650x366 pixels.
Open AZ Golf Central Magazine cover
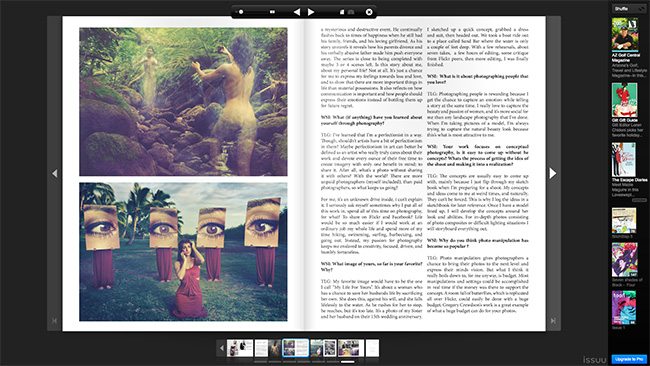point(625,34)
